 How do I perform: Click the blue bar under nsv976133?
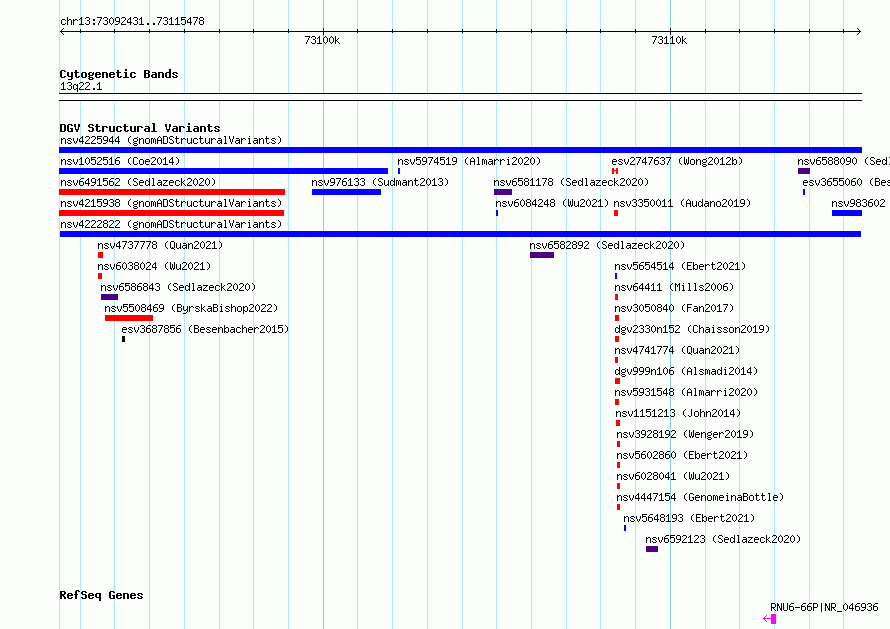tap(346, 192)
